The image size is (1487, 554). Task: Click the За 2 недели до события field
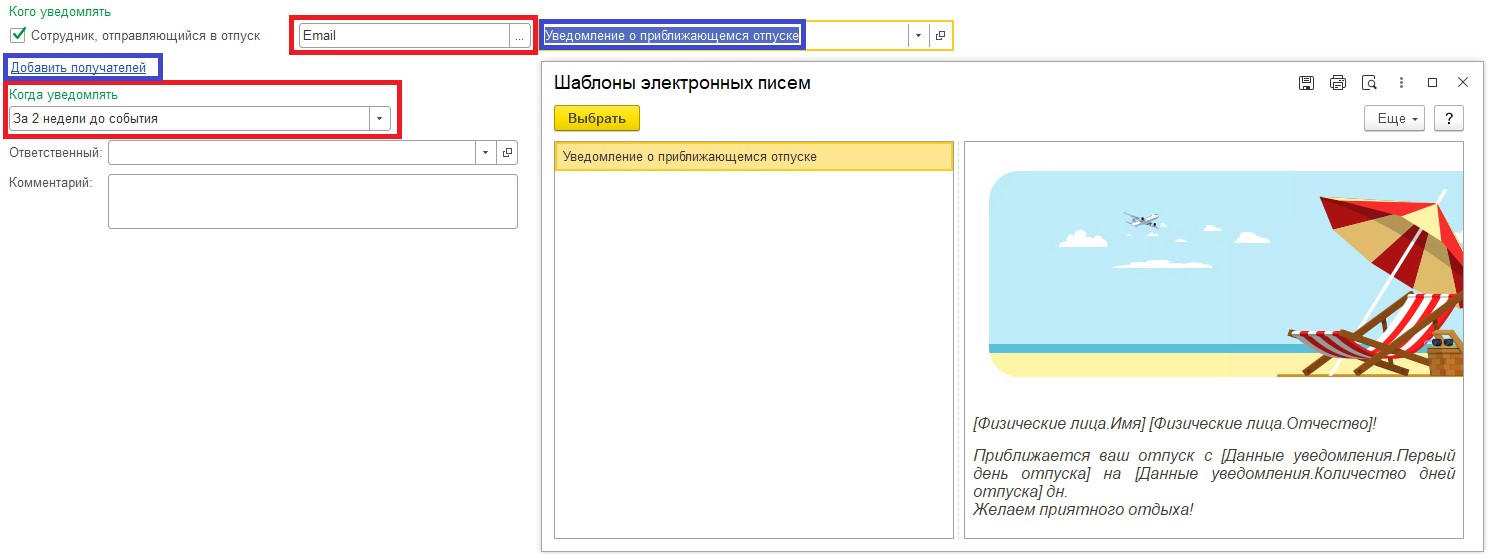(x=189, y=118)
